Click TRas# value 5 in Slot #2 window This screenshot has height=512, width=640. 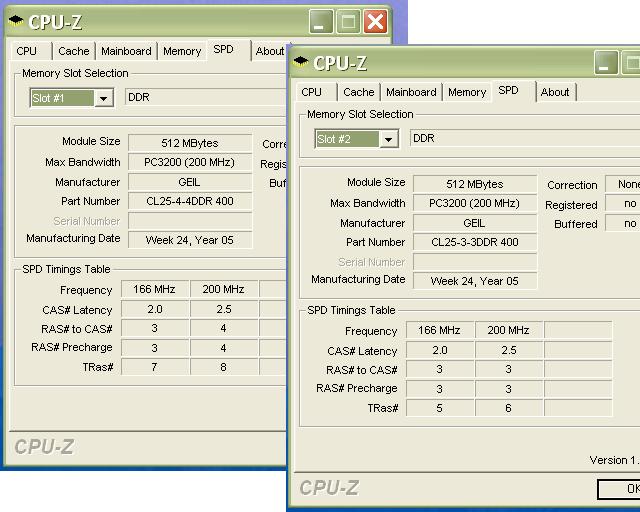[440, 408]
